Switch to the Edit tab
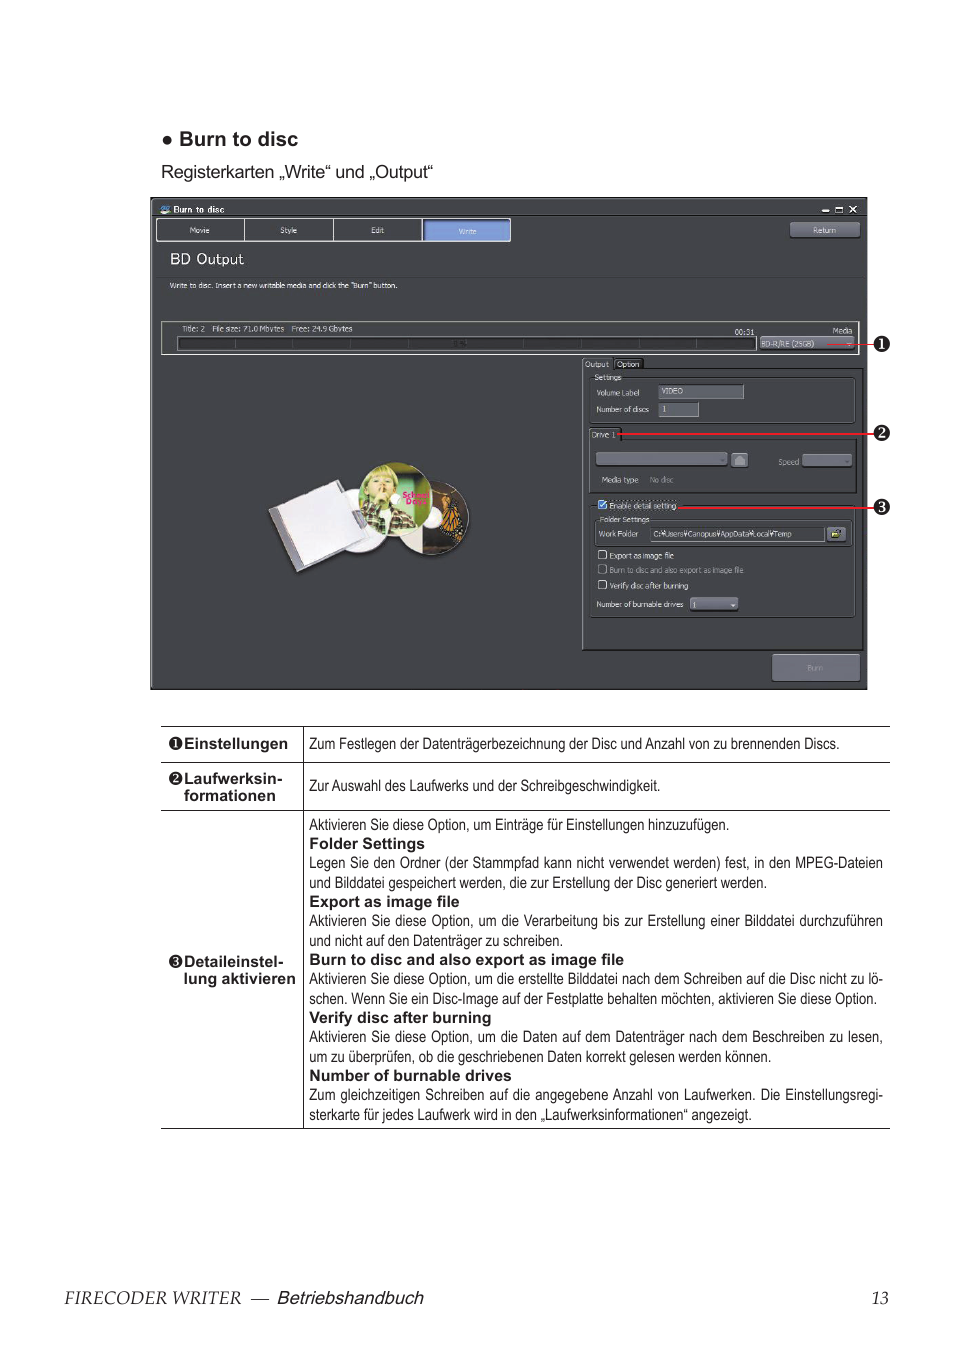The image size is (954, 1354). tap(378, 230)
